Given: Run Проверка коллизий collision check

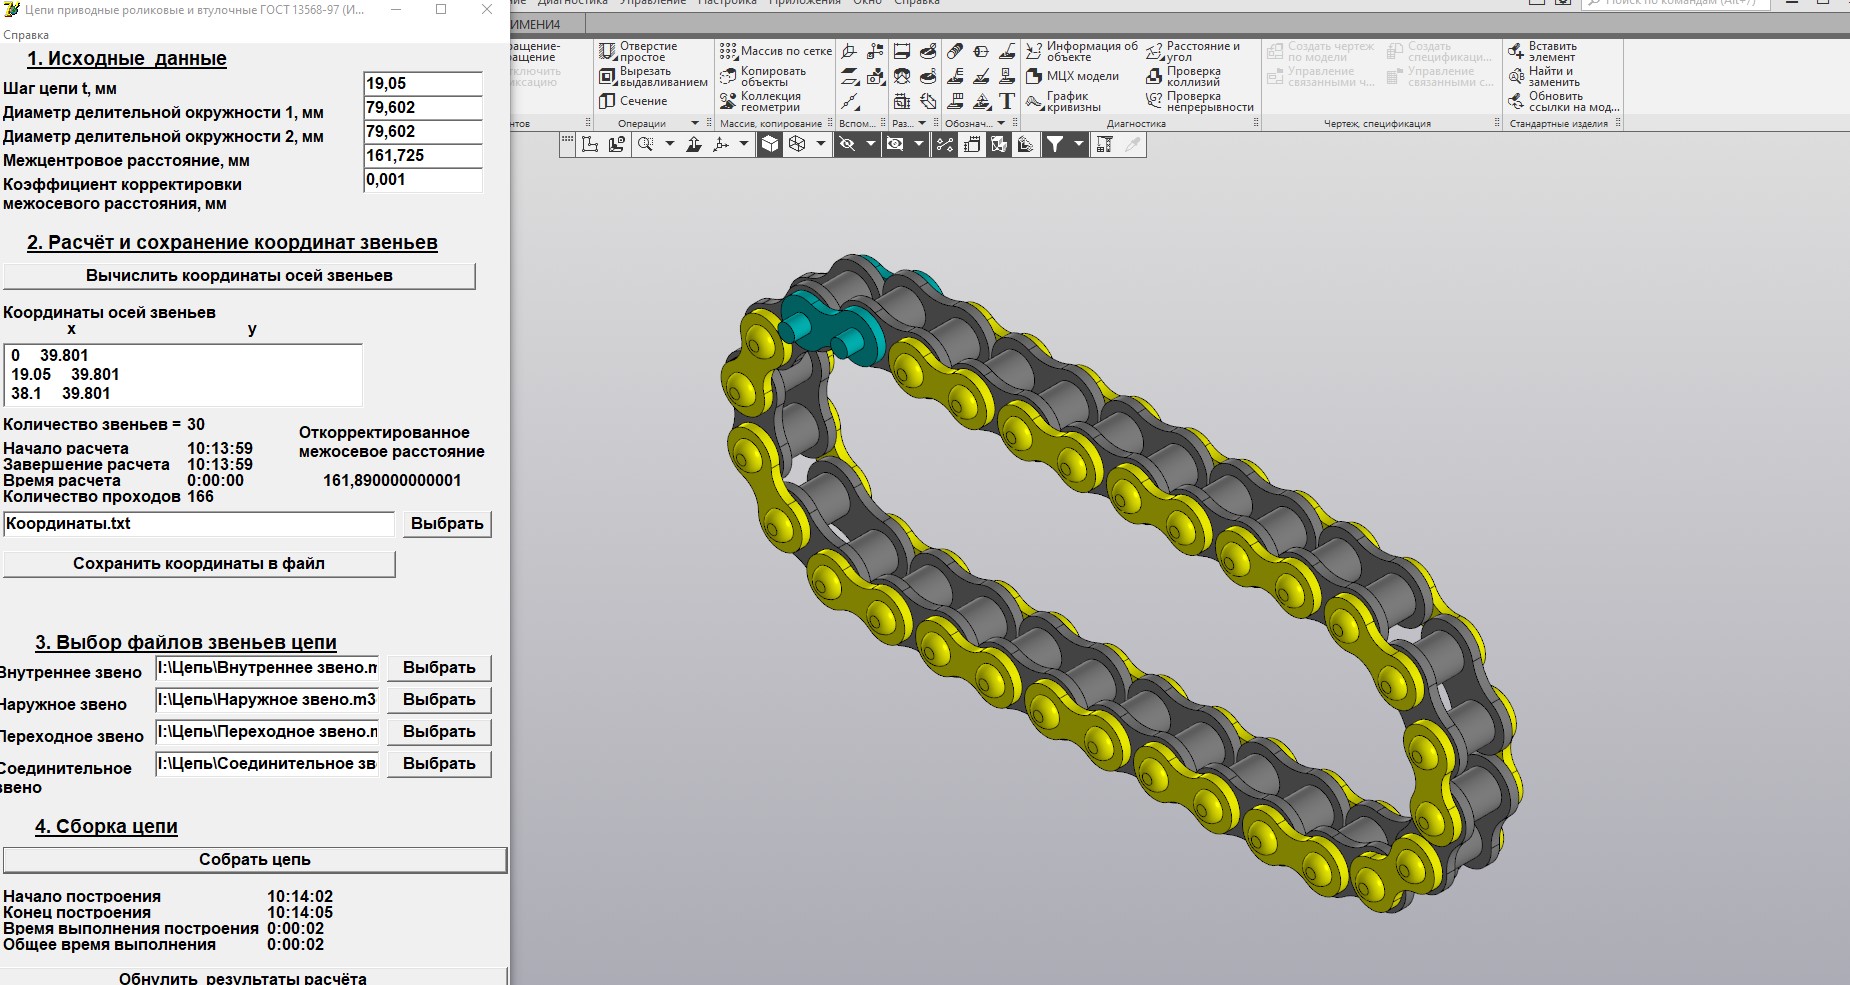Looking at the screenshot, I should click(1155, 76).
